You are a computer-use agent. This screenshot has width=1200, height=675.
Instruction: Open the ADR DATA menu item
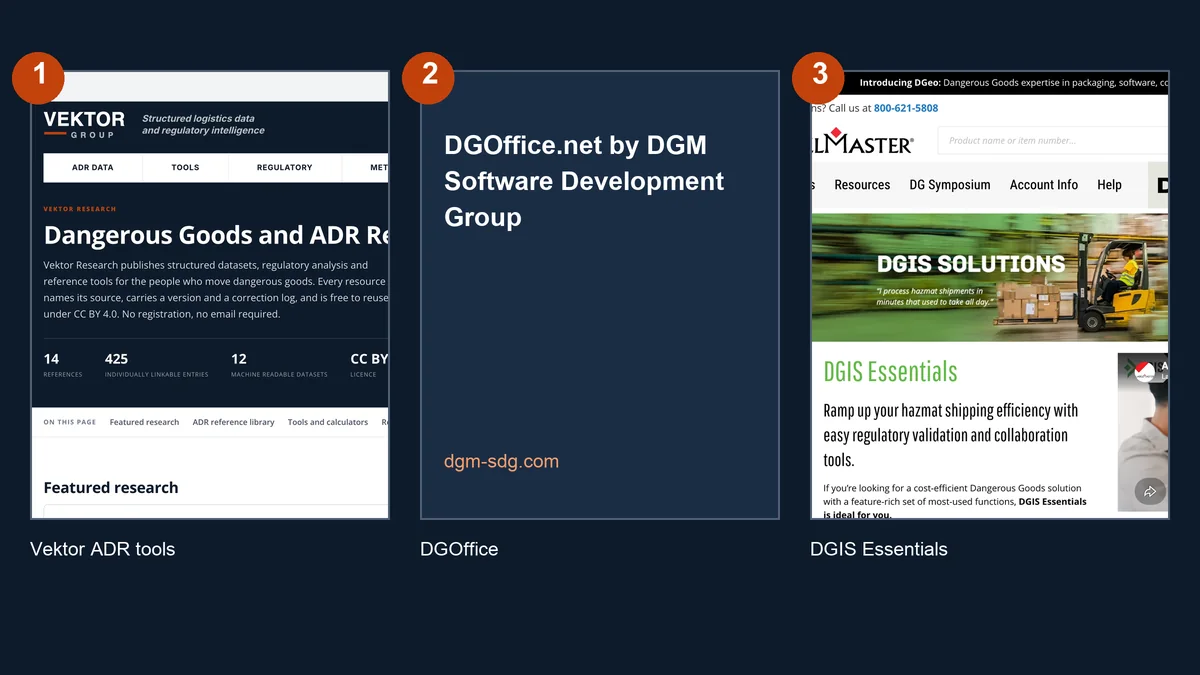click(x=93, y=167)
